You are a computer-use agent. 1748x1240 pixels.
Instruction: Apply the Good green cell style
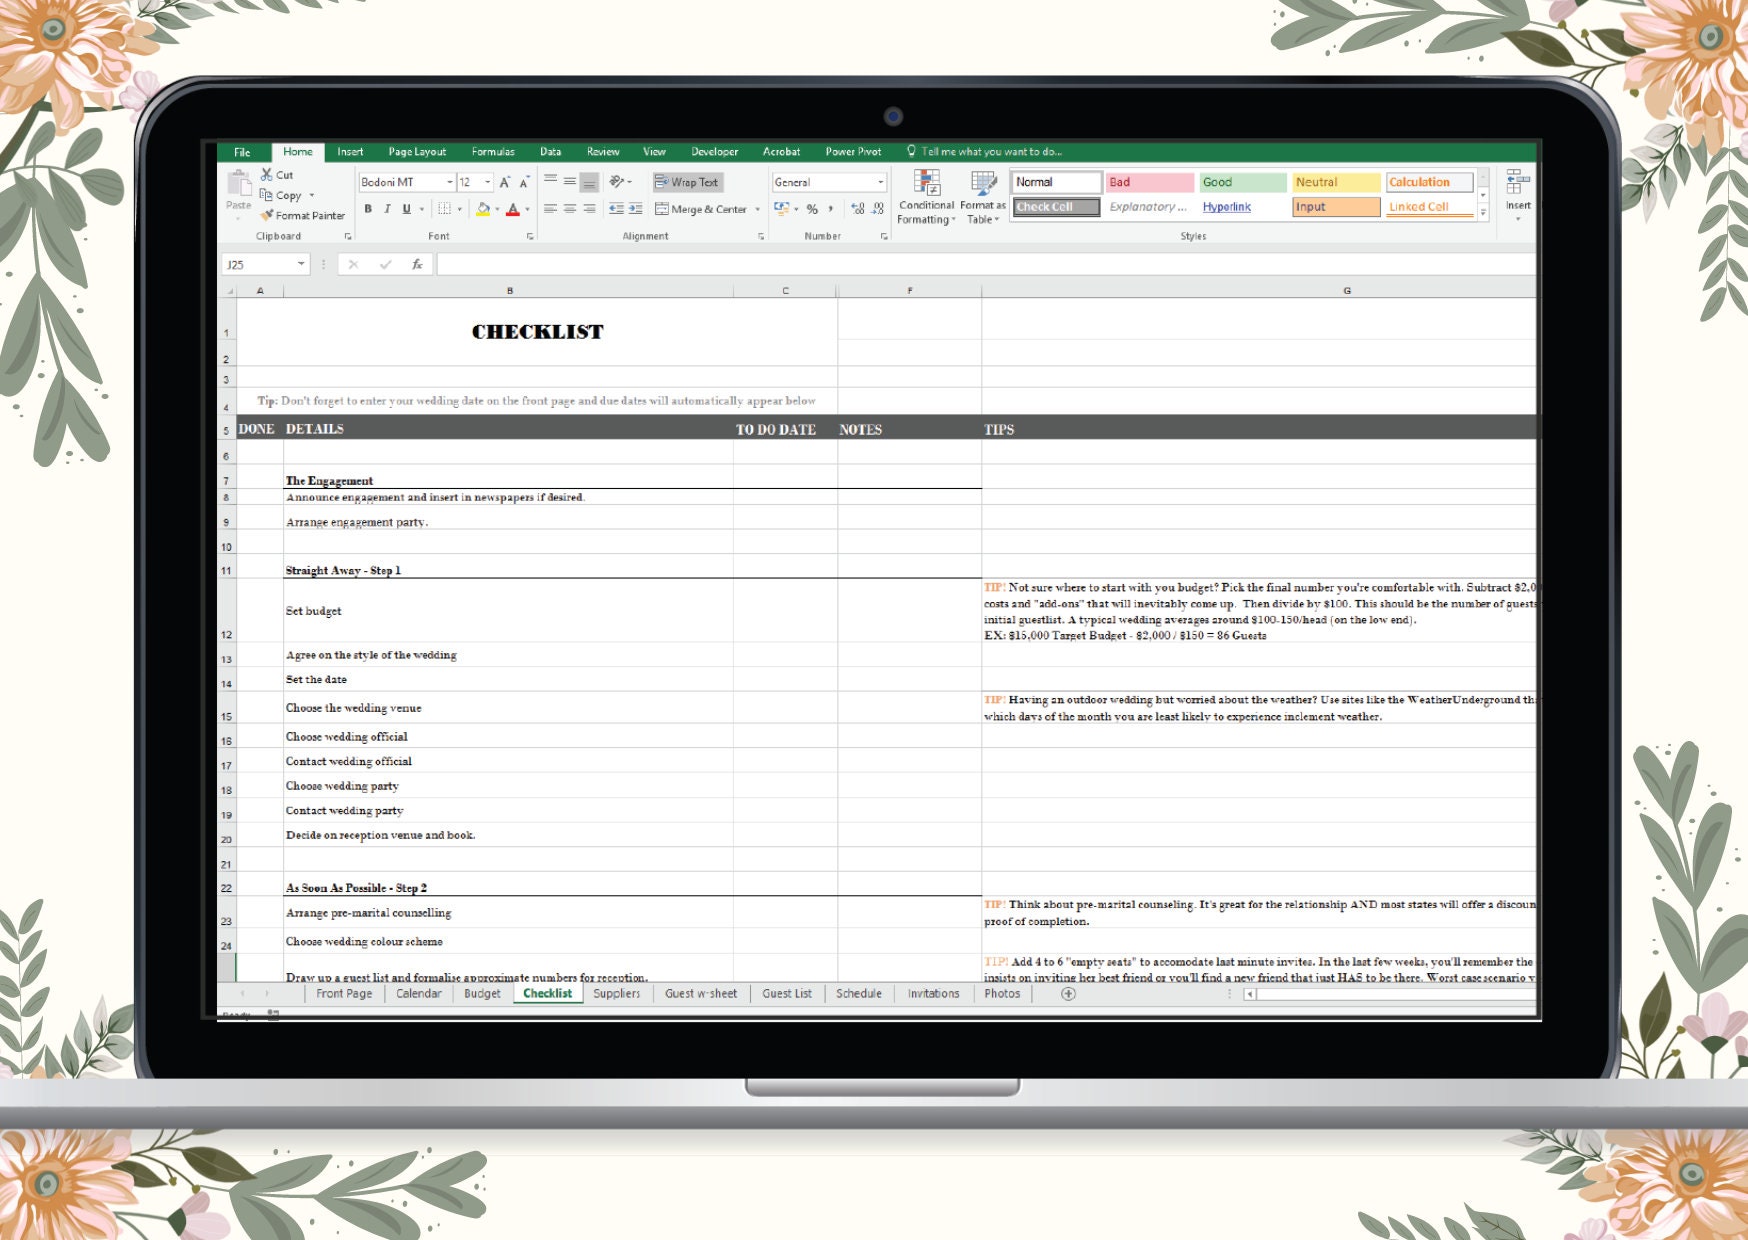point(1241,182)
